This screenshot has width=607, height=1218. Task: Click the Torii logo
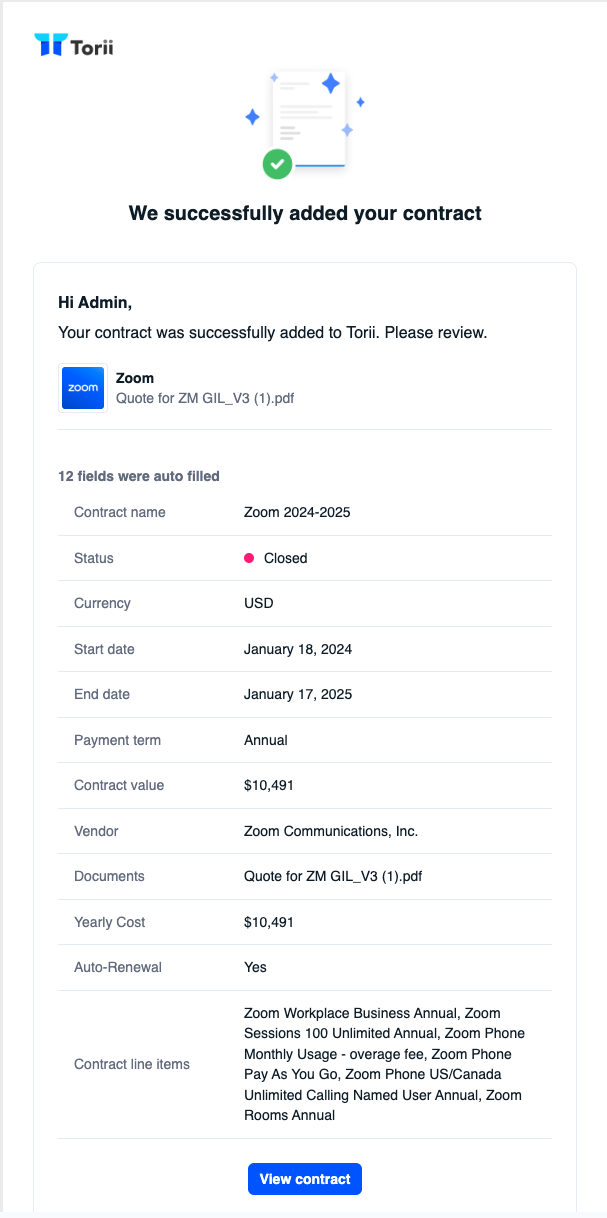(x=74, y=45)
